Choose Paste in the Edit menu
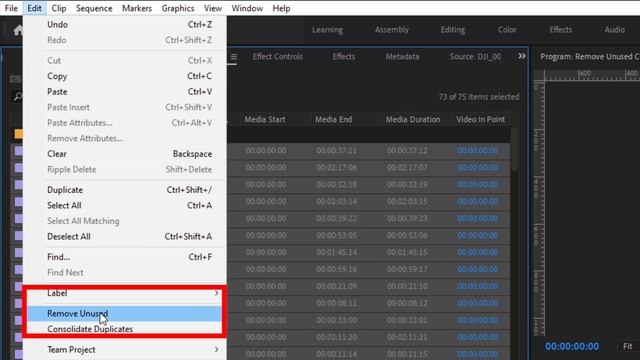This screenshot has height=360, width=640. (x=124, y=92)
